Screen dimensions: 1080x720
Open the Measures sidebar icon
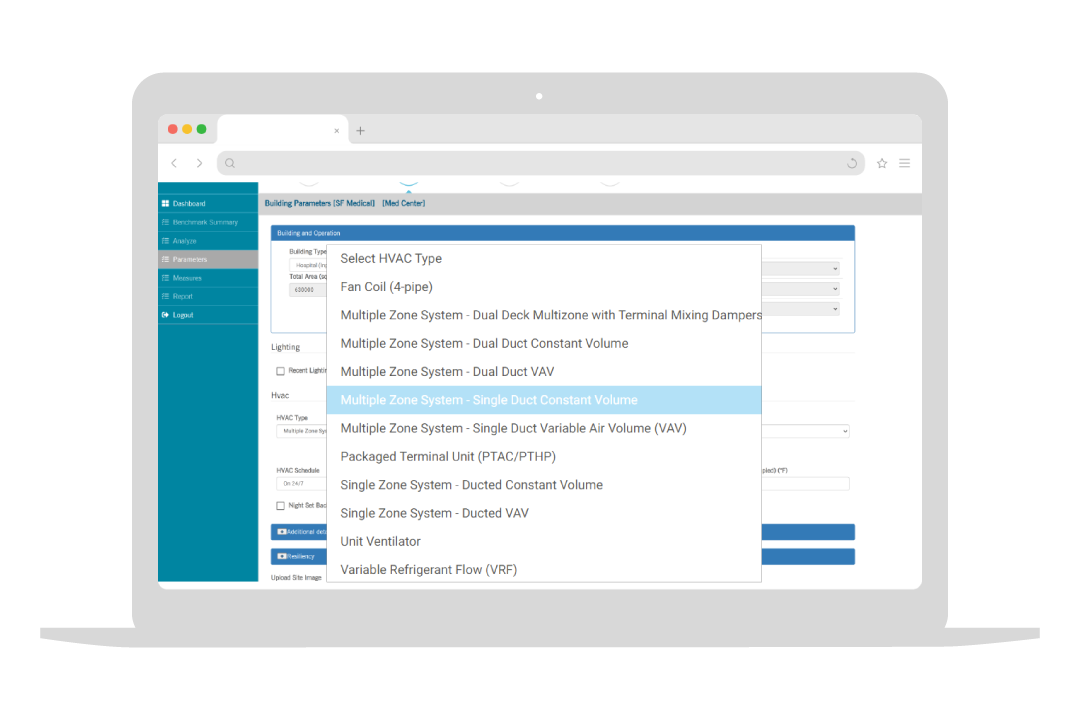pos(166,277)
